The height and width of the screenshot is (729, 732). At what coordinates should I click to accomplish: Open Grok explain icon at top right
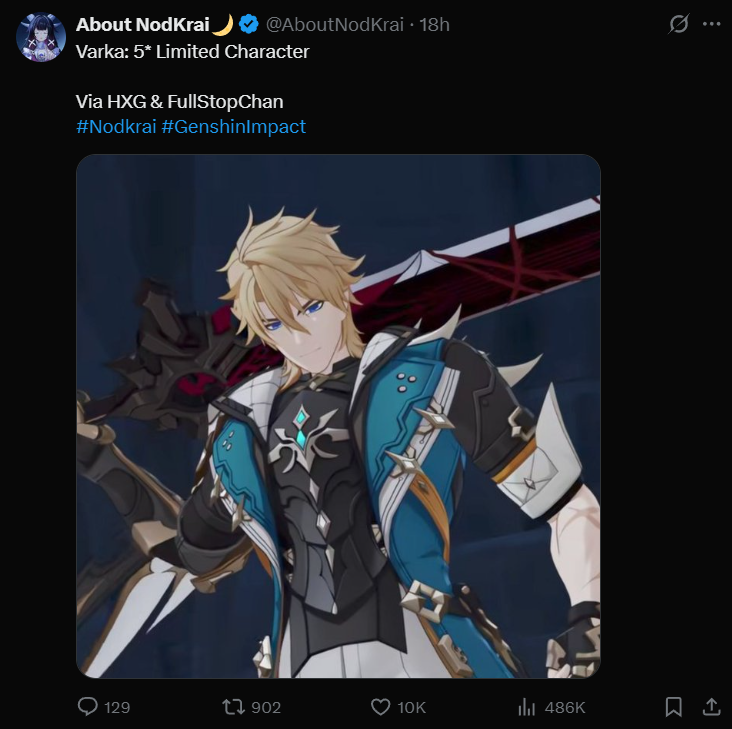click(x=678, y=24)
